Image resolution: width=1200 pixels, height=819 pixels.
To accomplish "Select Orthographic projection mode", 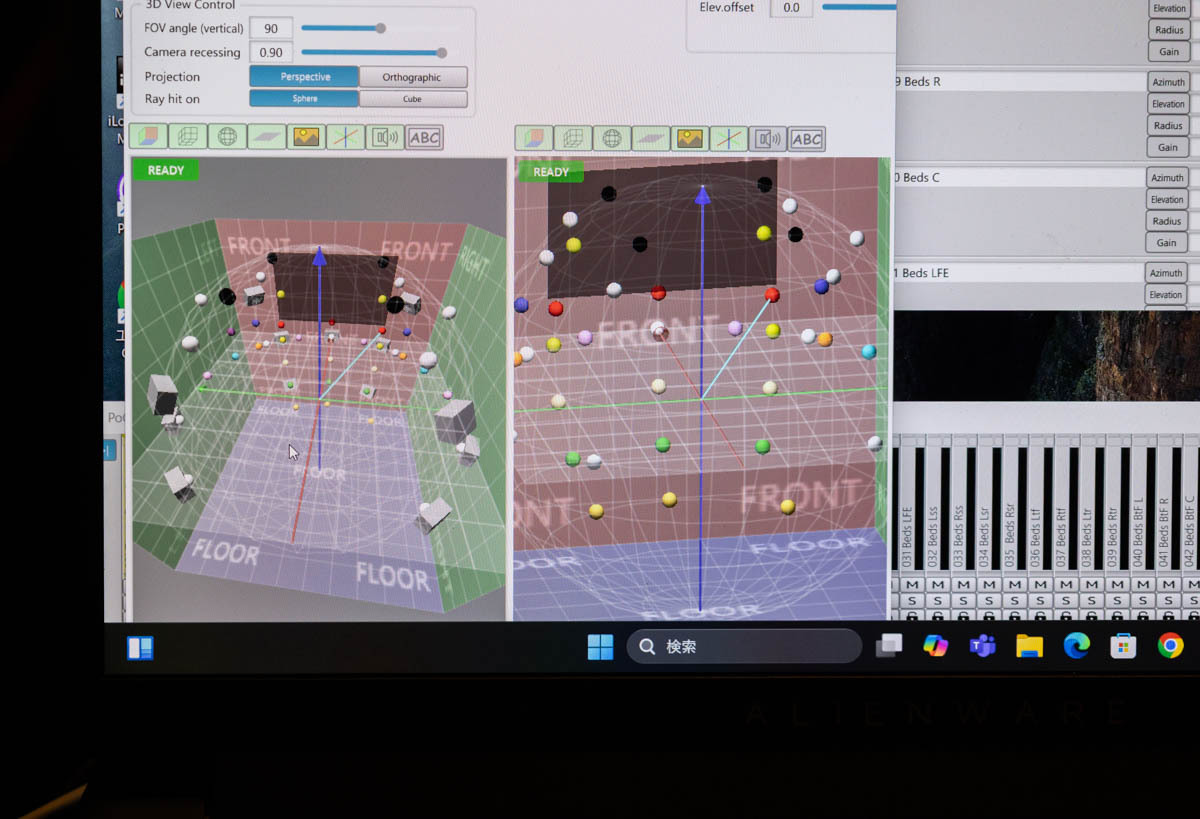I will (412, 77).
